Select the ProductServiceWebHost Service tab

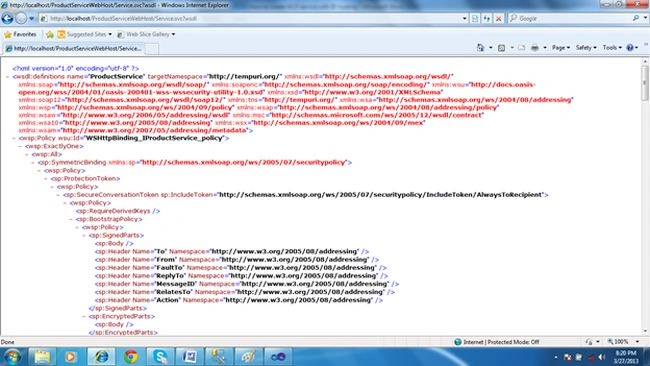[x=74, y=48]
